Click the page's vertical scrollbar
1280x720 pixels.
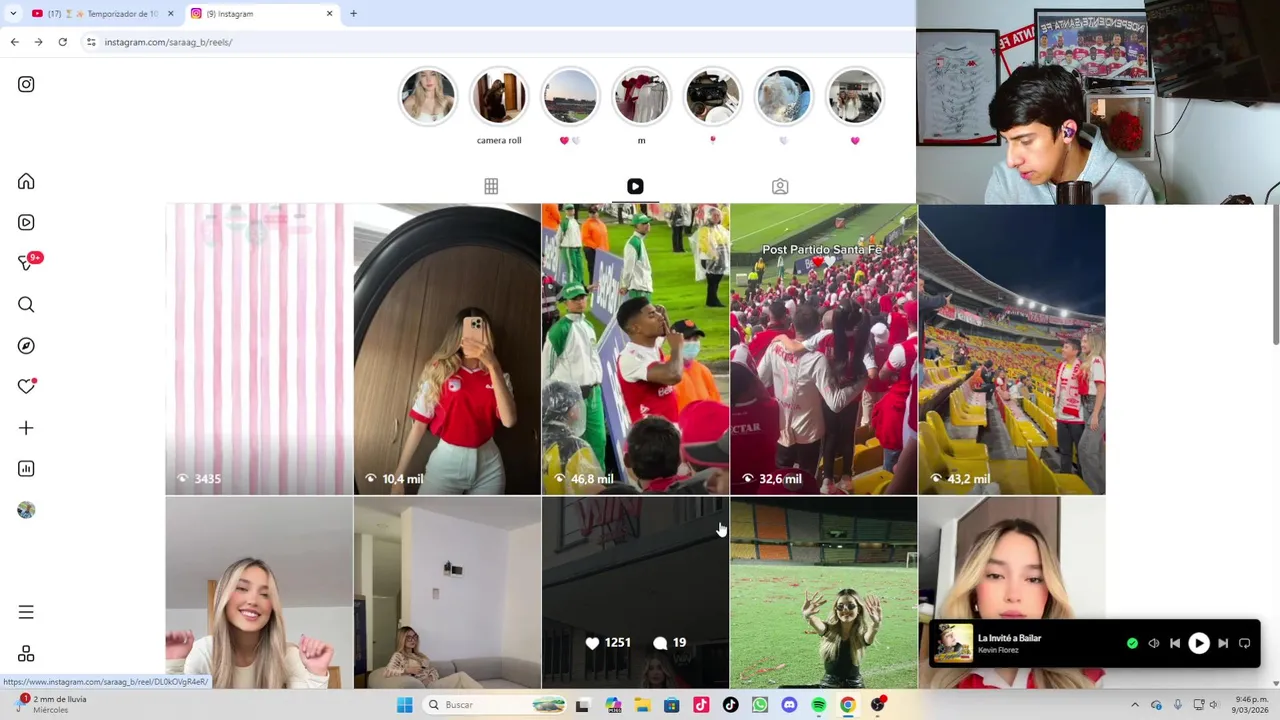pyautogui.click(x=1274, y=275)
